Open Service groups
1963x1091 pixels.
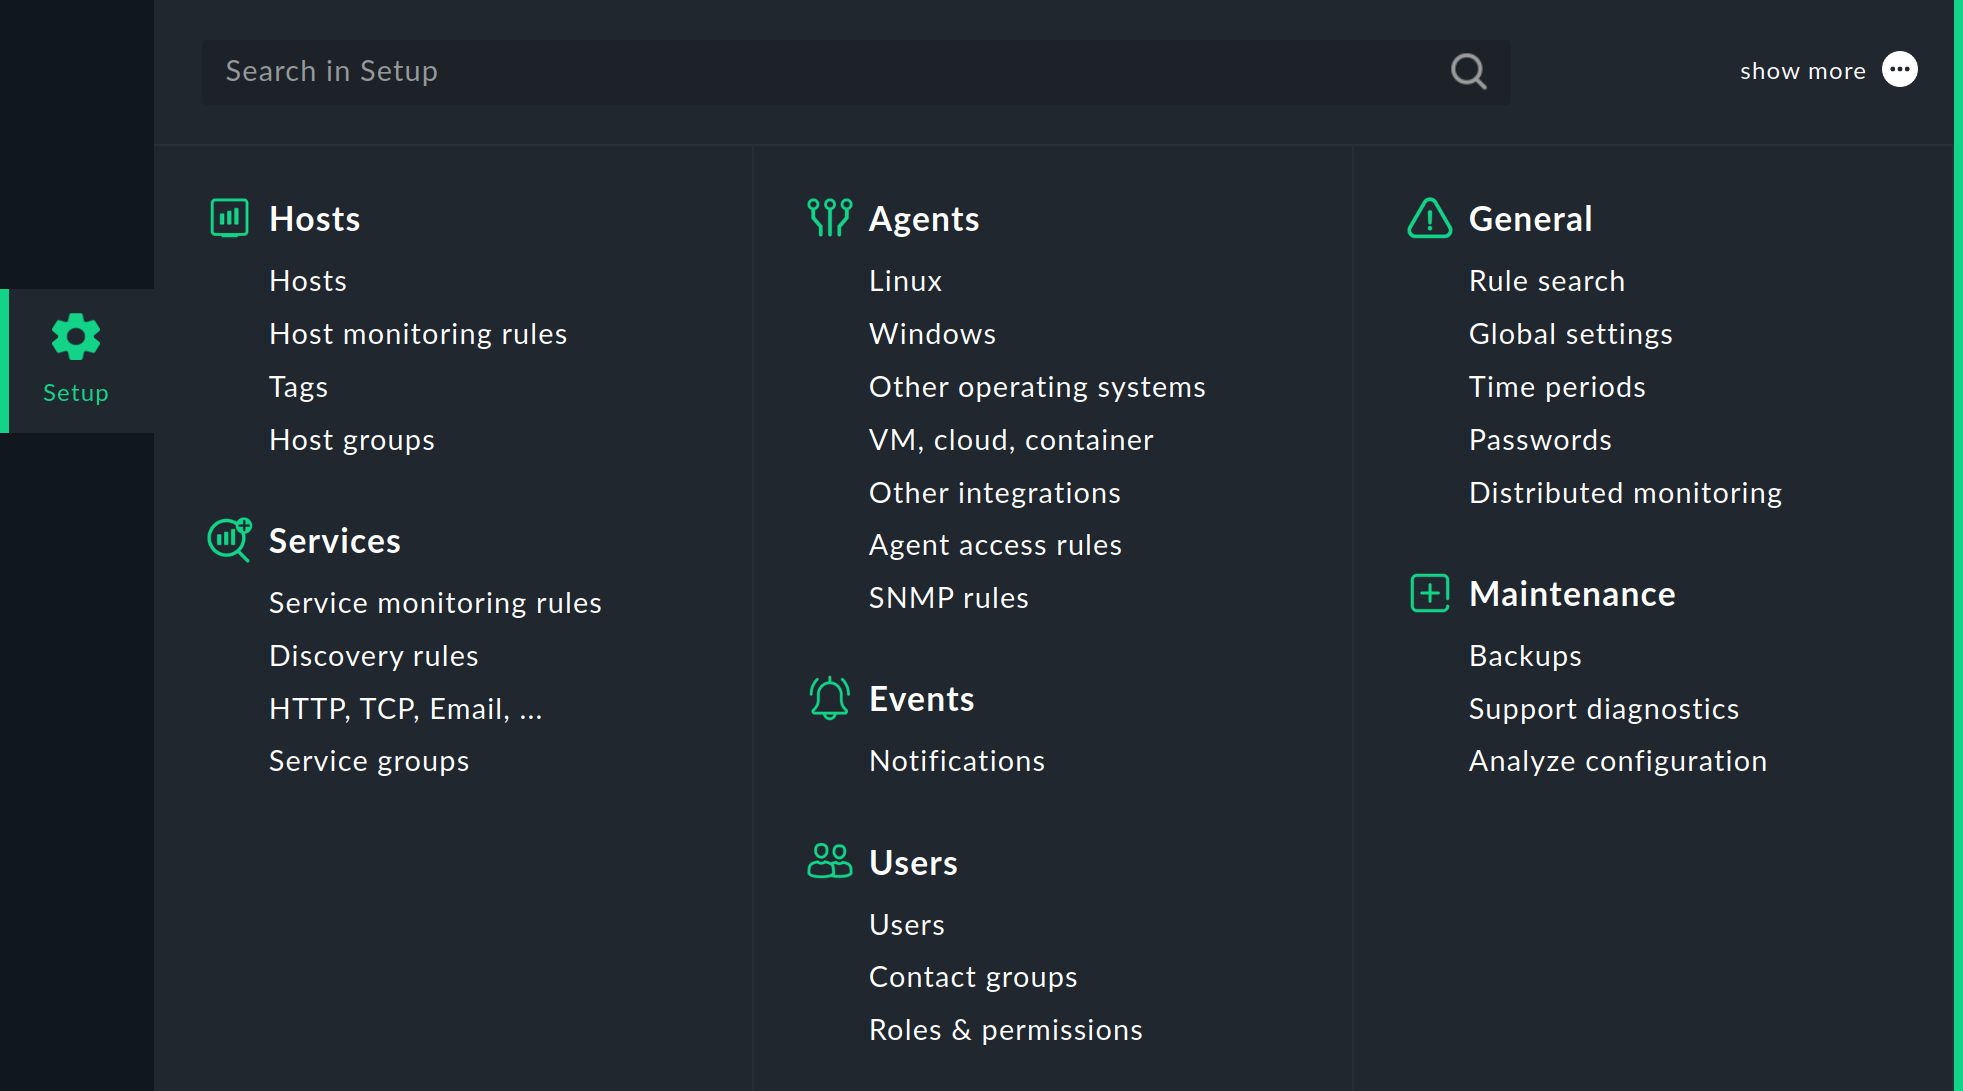tap(369, 761)
